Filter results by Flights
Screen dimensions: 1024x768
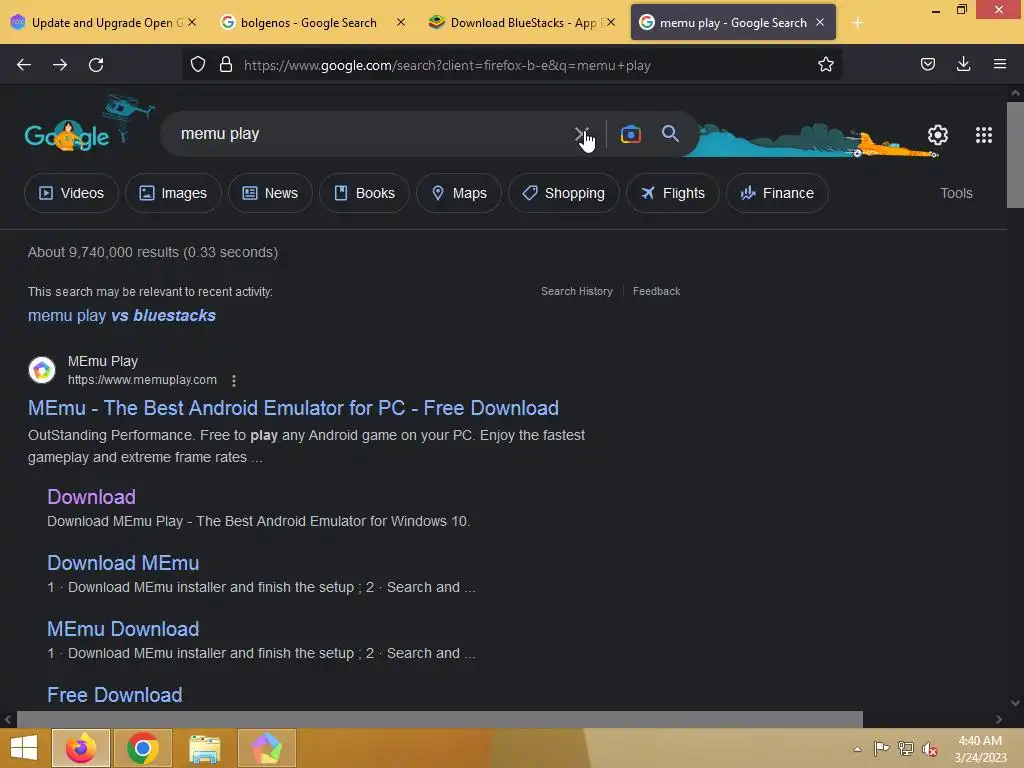click(x=673, y=193)
